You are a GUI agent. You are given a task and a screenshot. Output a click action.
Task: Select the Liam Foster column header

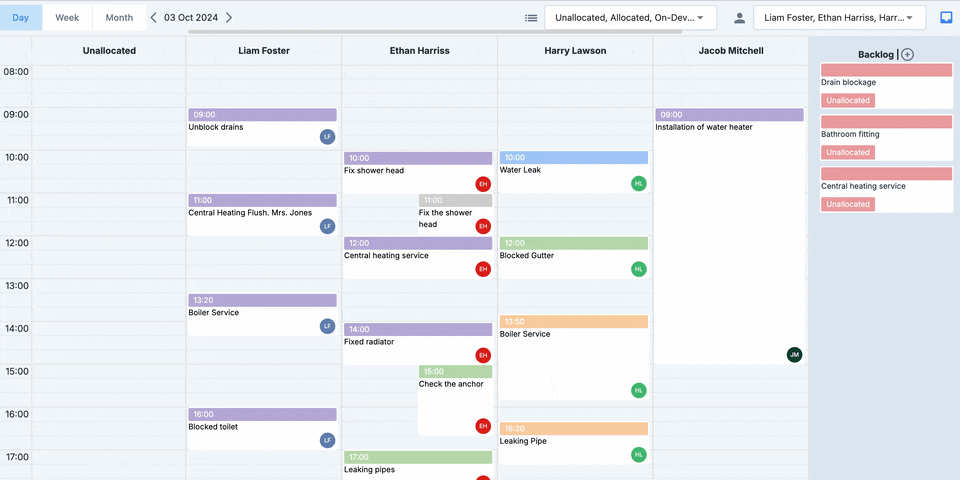point(264,51)
